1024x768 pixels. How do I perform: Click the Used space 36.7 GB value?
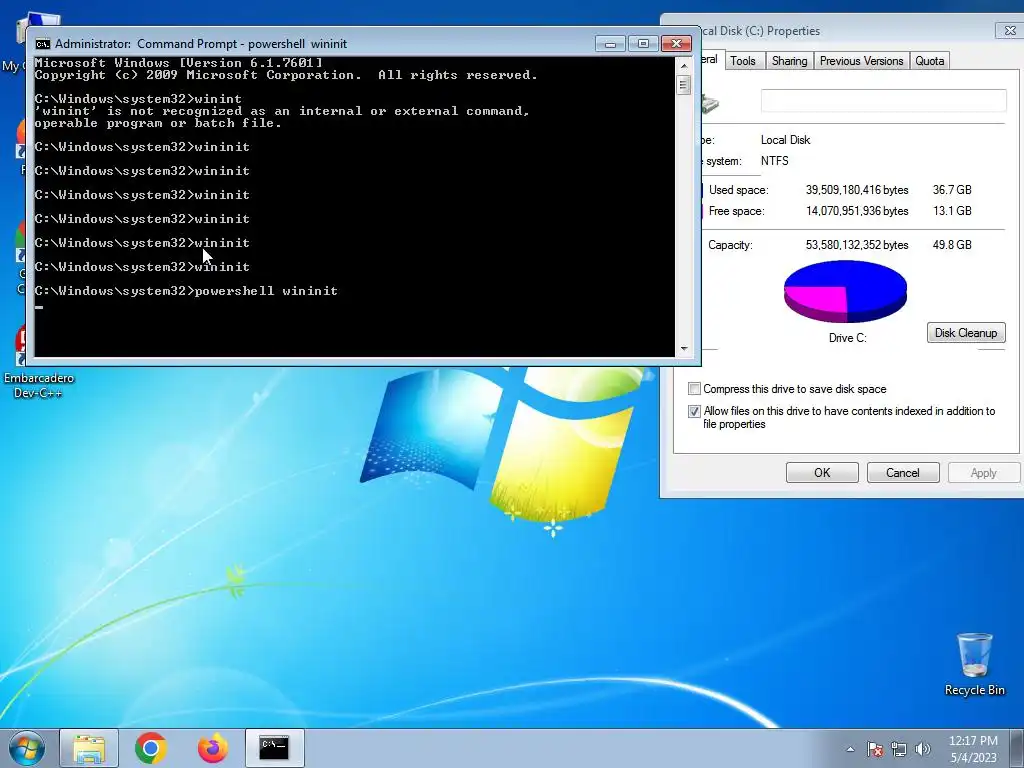(x=952, y=190)
